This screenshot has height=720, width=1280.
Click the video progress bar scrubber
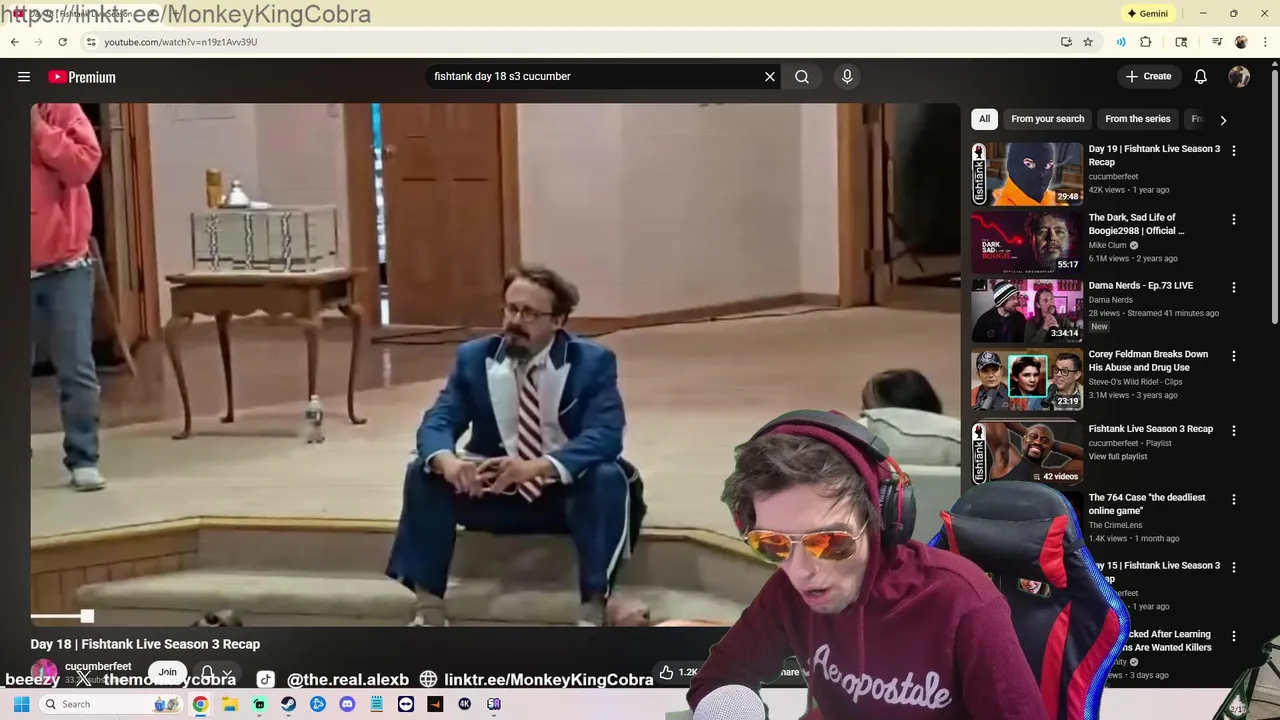tap(87, 617)
